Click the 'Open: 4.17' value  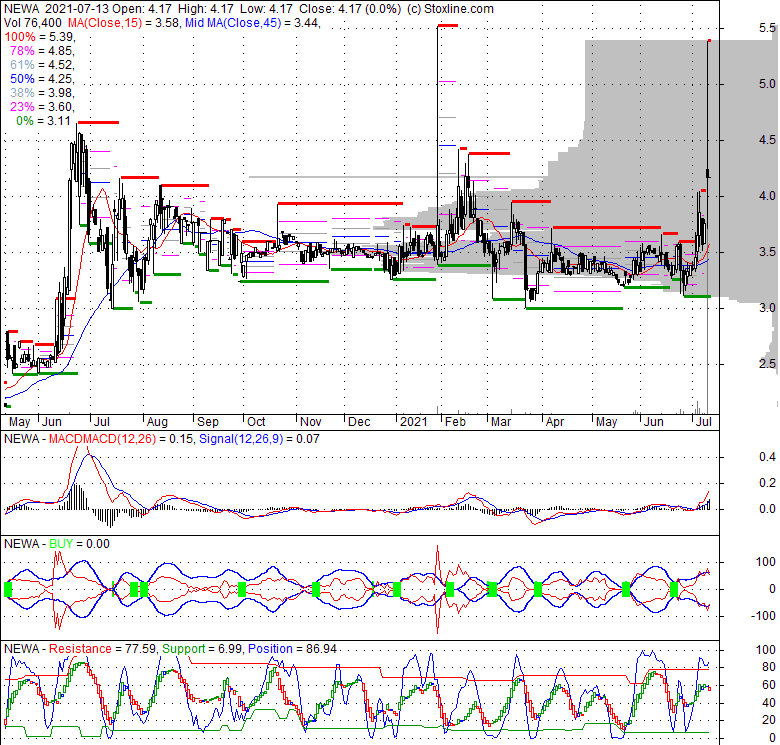[142, 9]
